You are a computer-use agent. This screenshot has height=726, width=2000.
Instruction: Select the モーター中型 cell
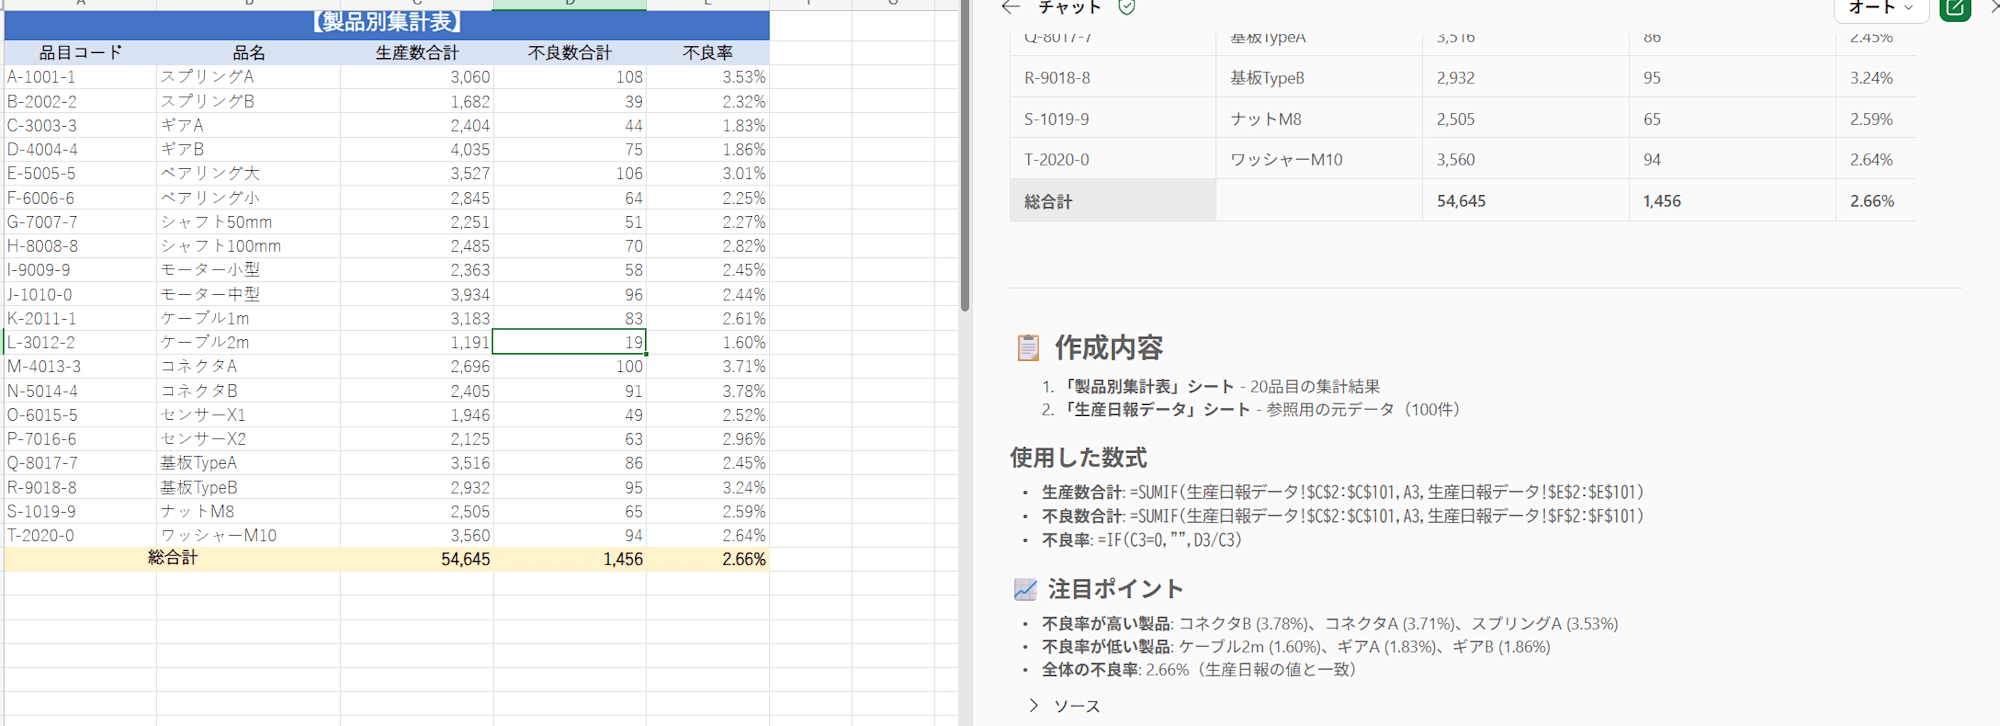248,294
